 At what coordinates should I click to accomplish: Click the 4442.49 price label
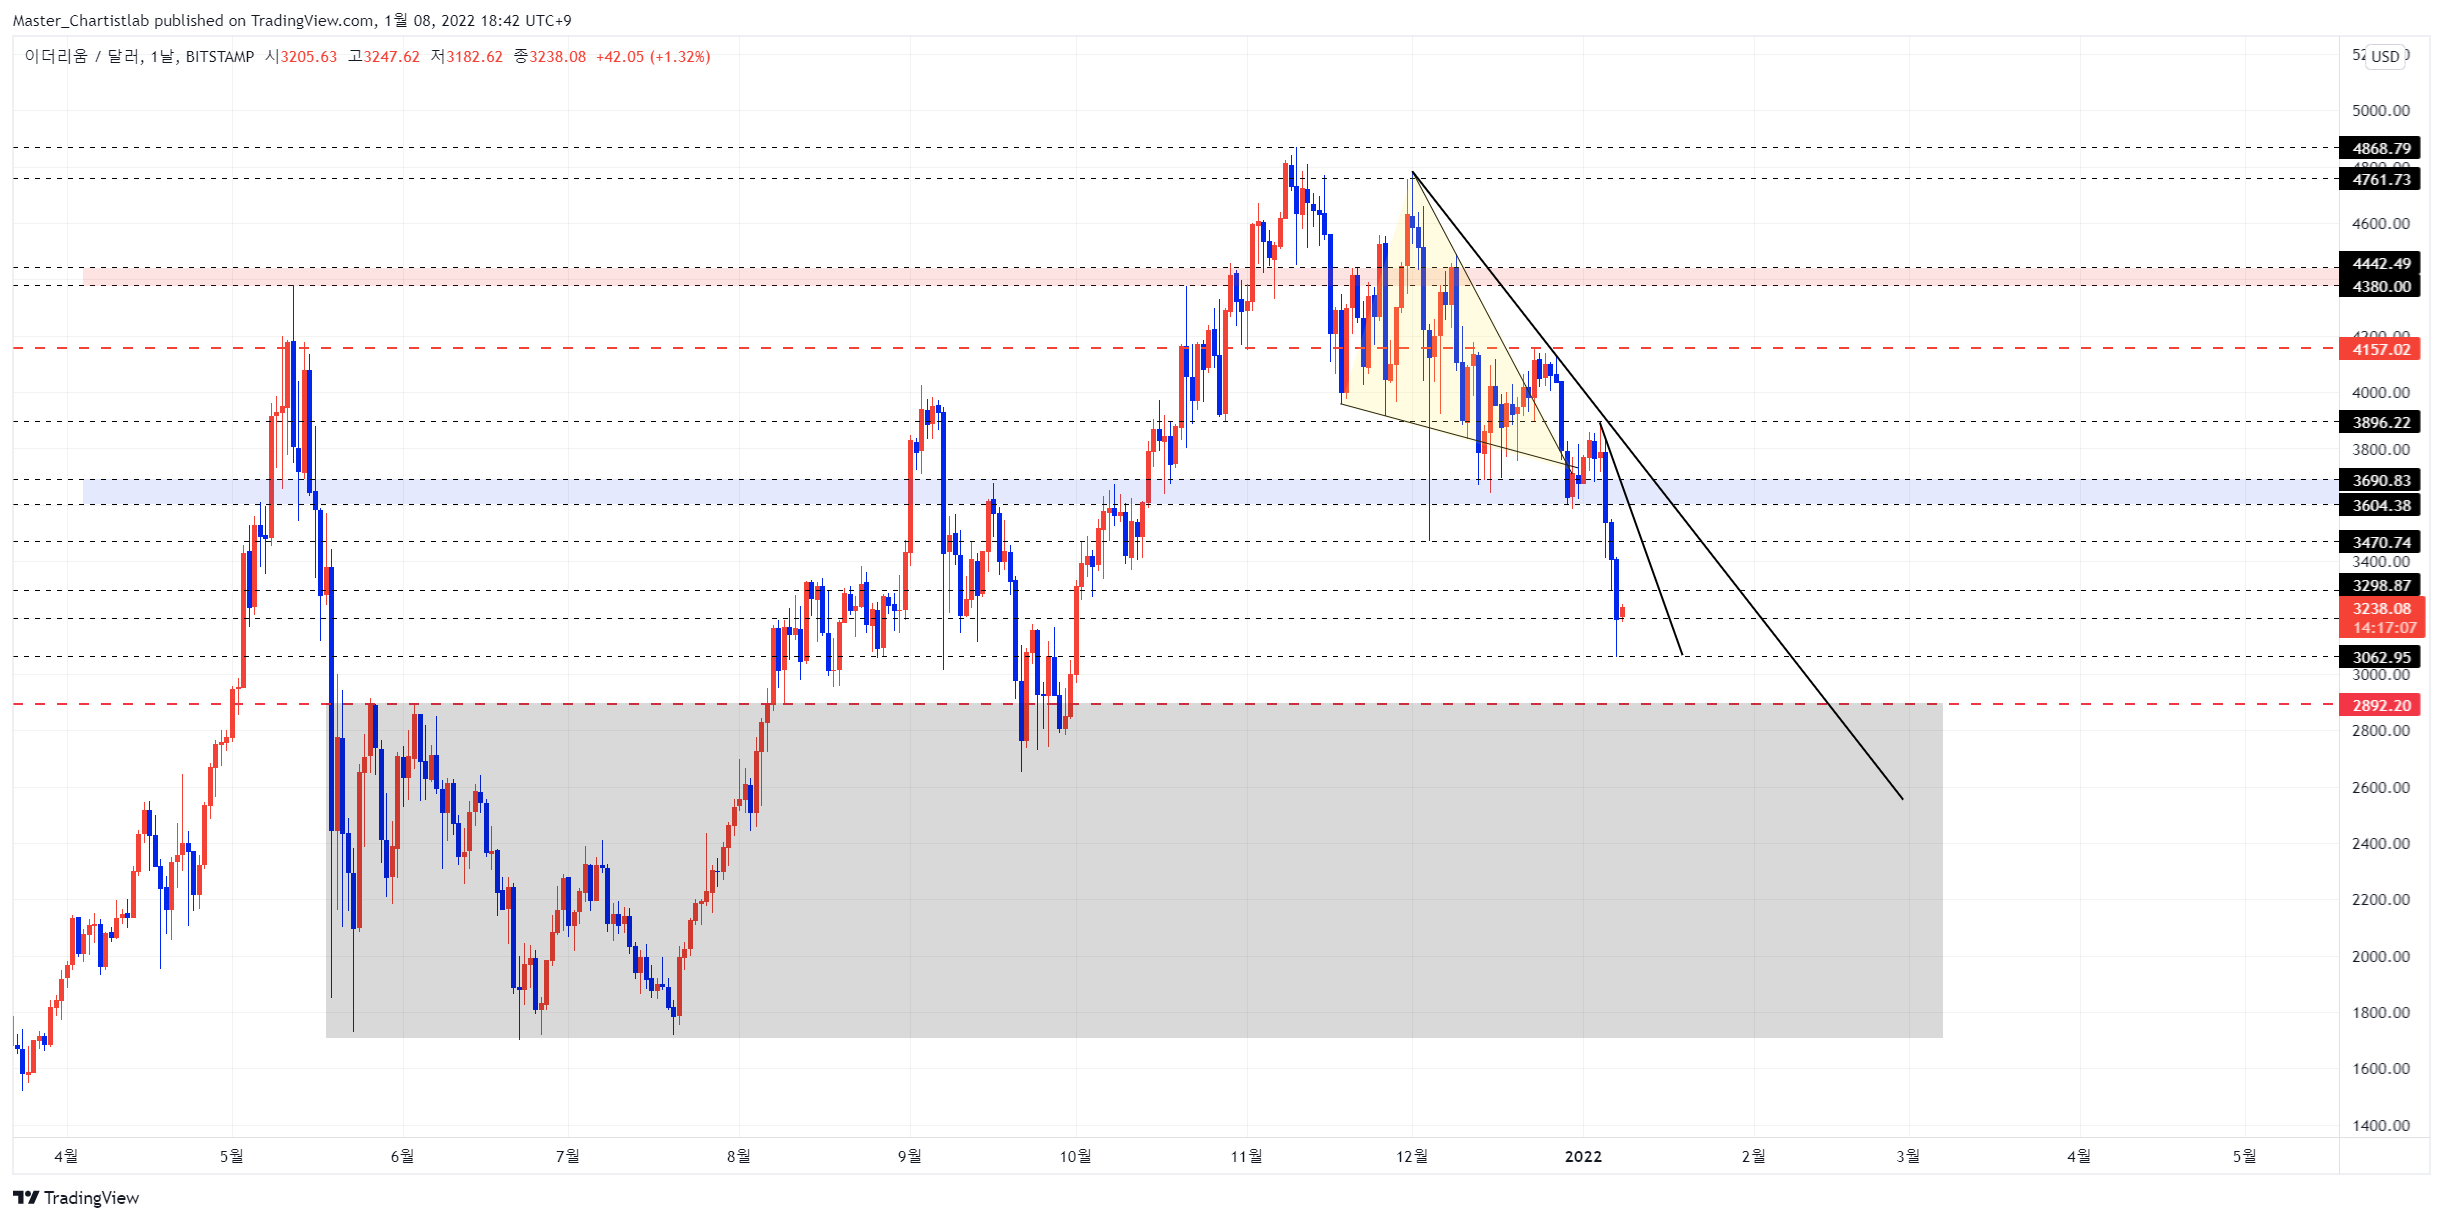[2380, 263]
